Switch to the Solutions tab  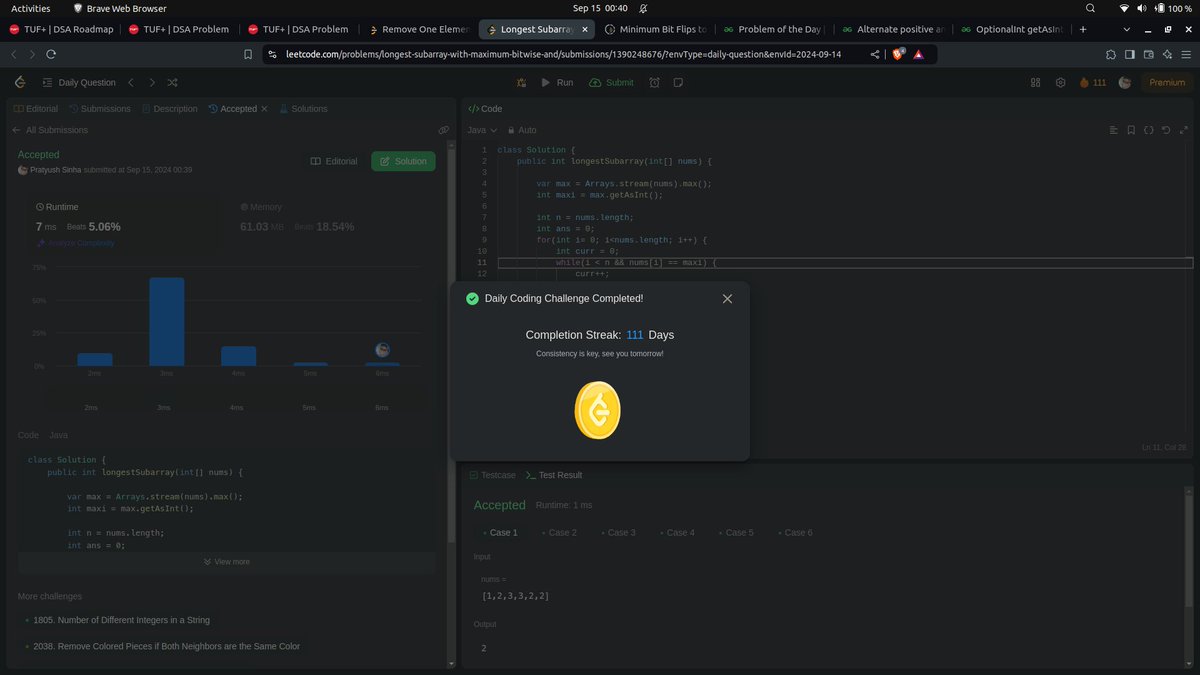coord(302,108)
